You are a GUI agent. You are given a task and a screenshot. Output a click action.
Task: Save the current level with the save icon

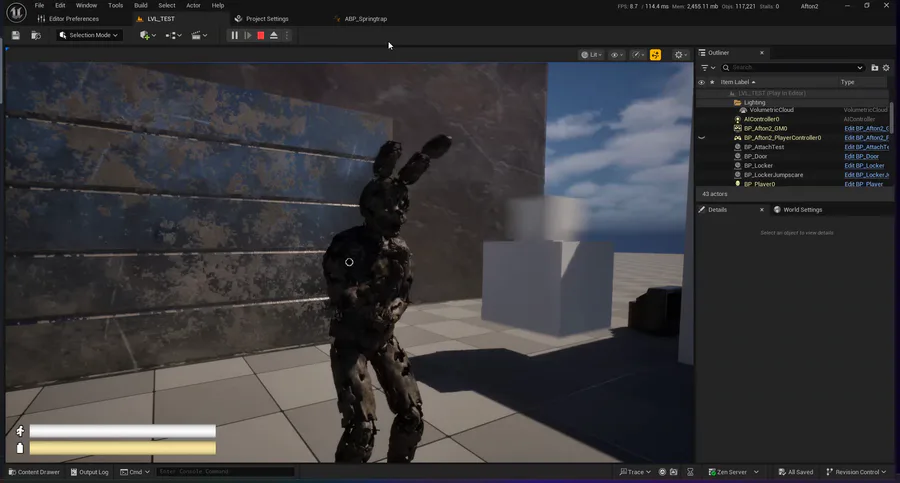(15, 36)
